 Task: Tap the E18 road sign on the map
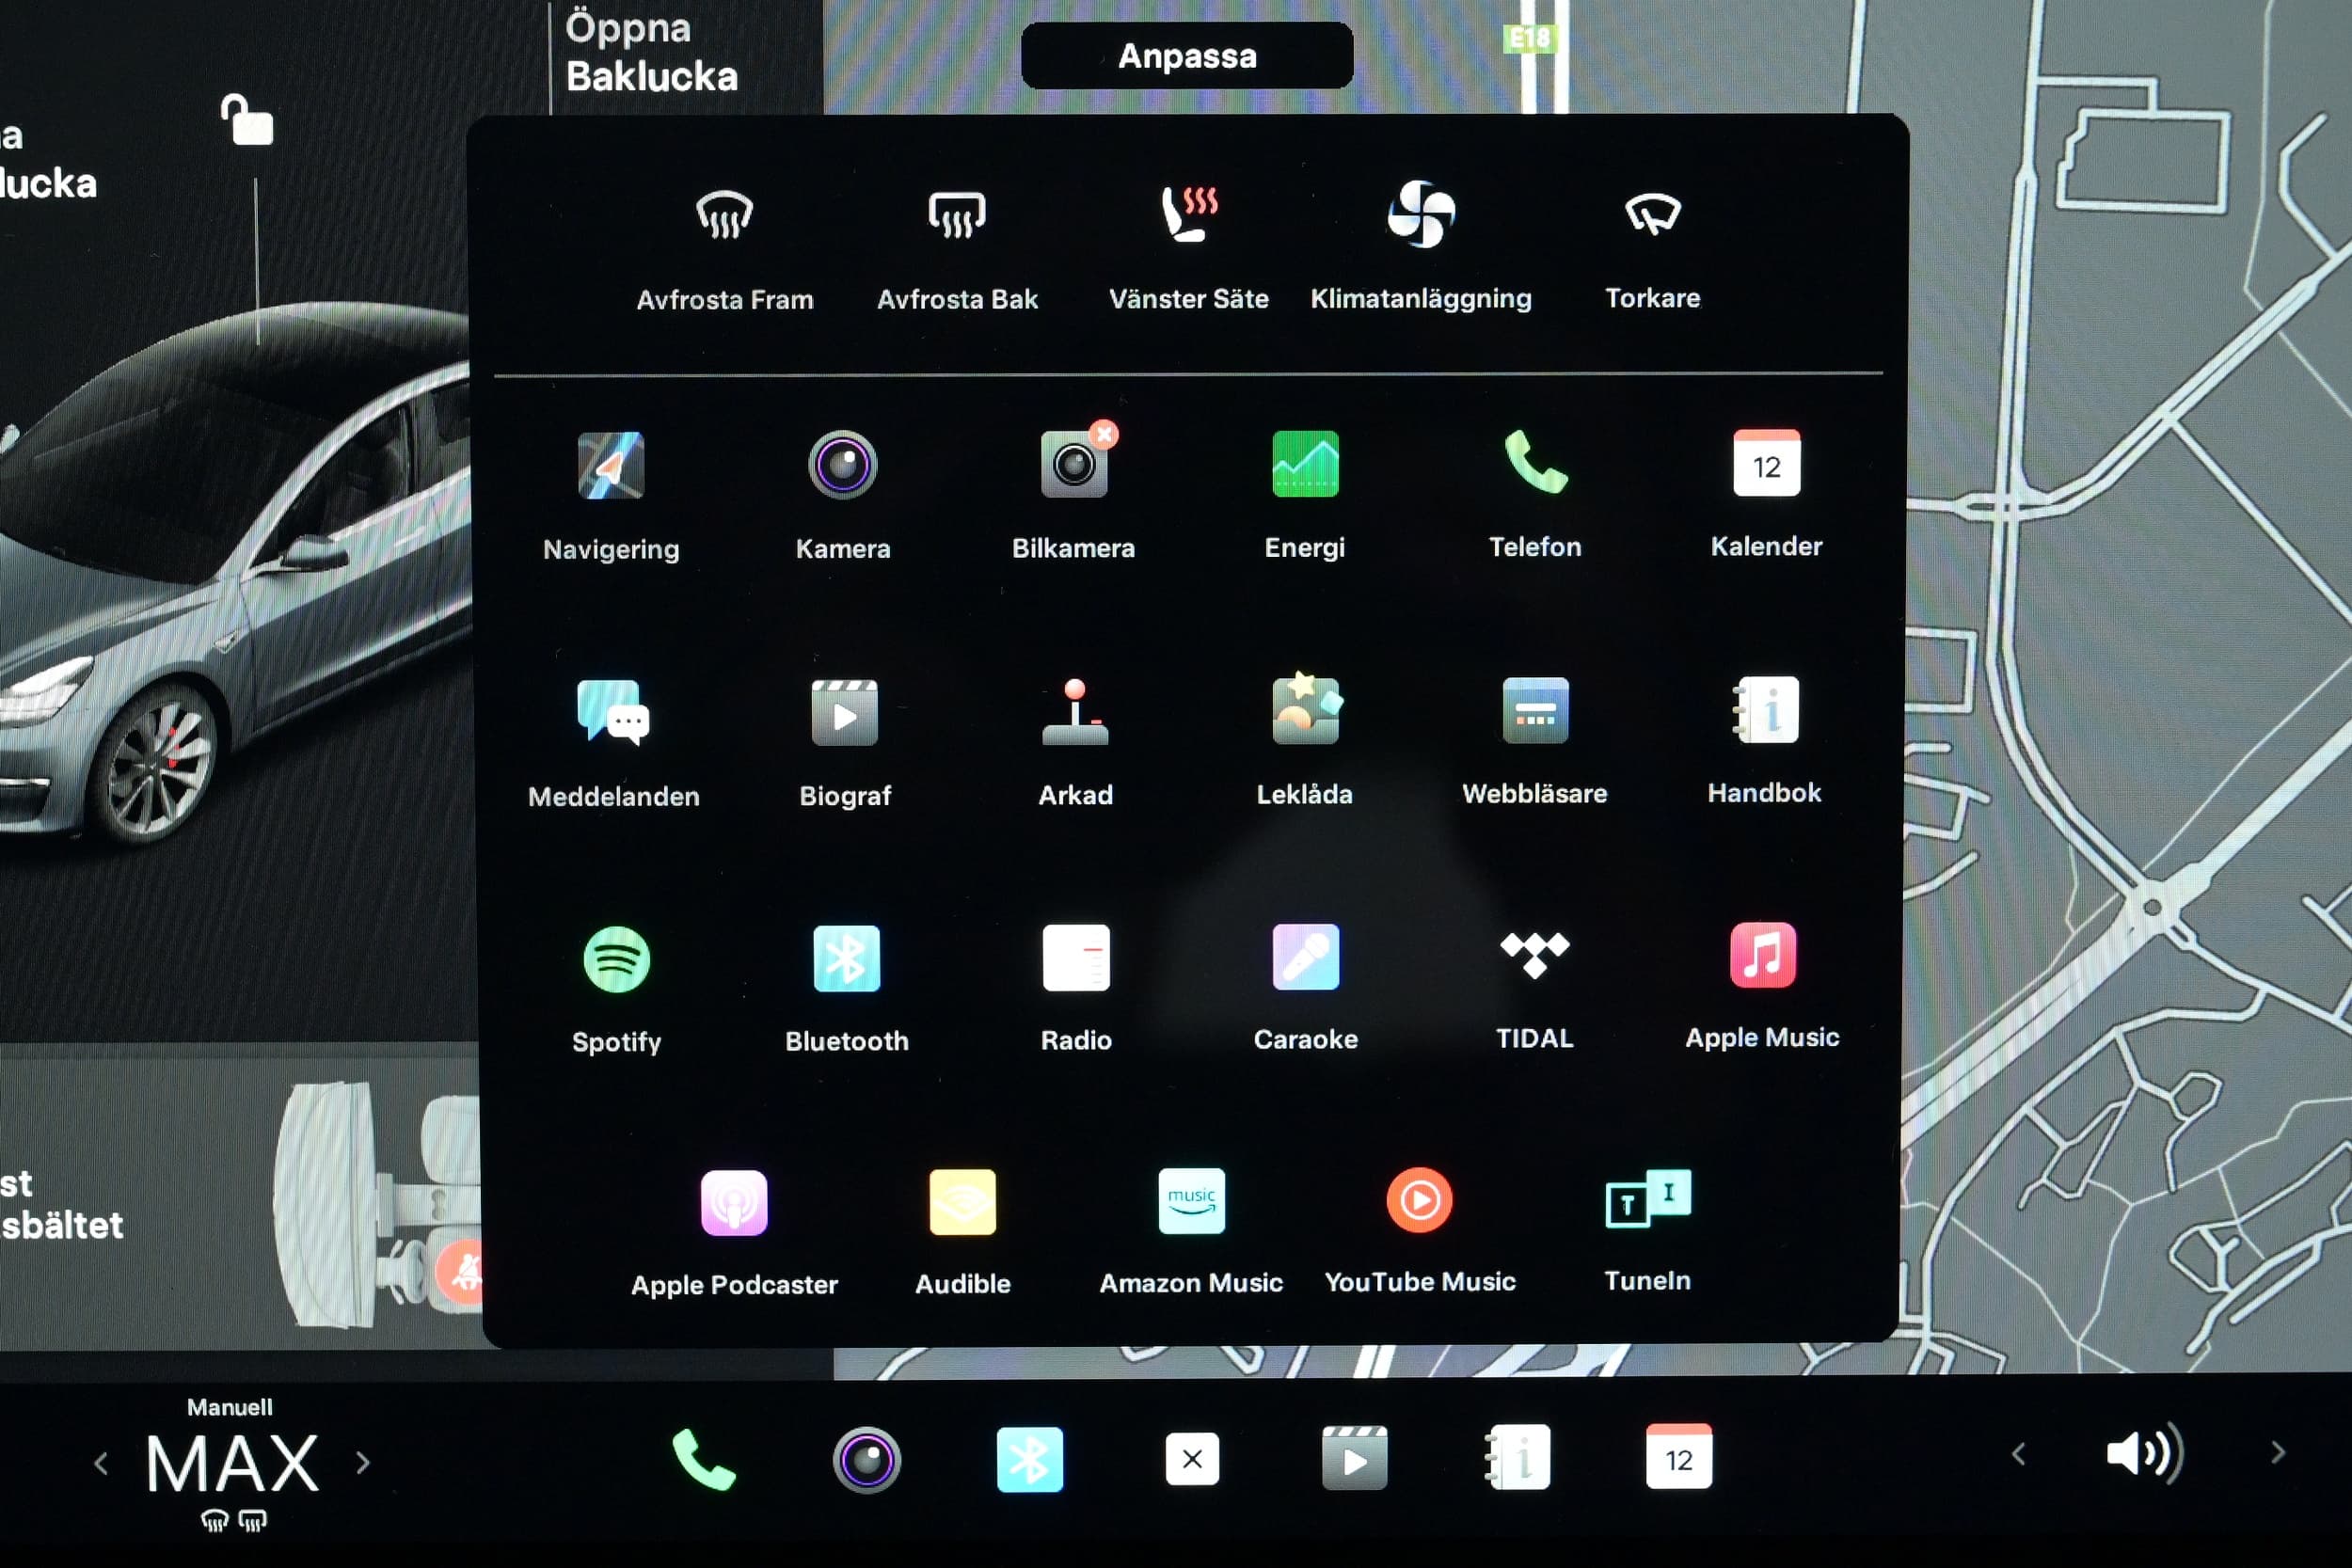click(1530, 39)
